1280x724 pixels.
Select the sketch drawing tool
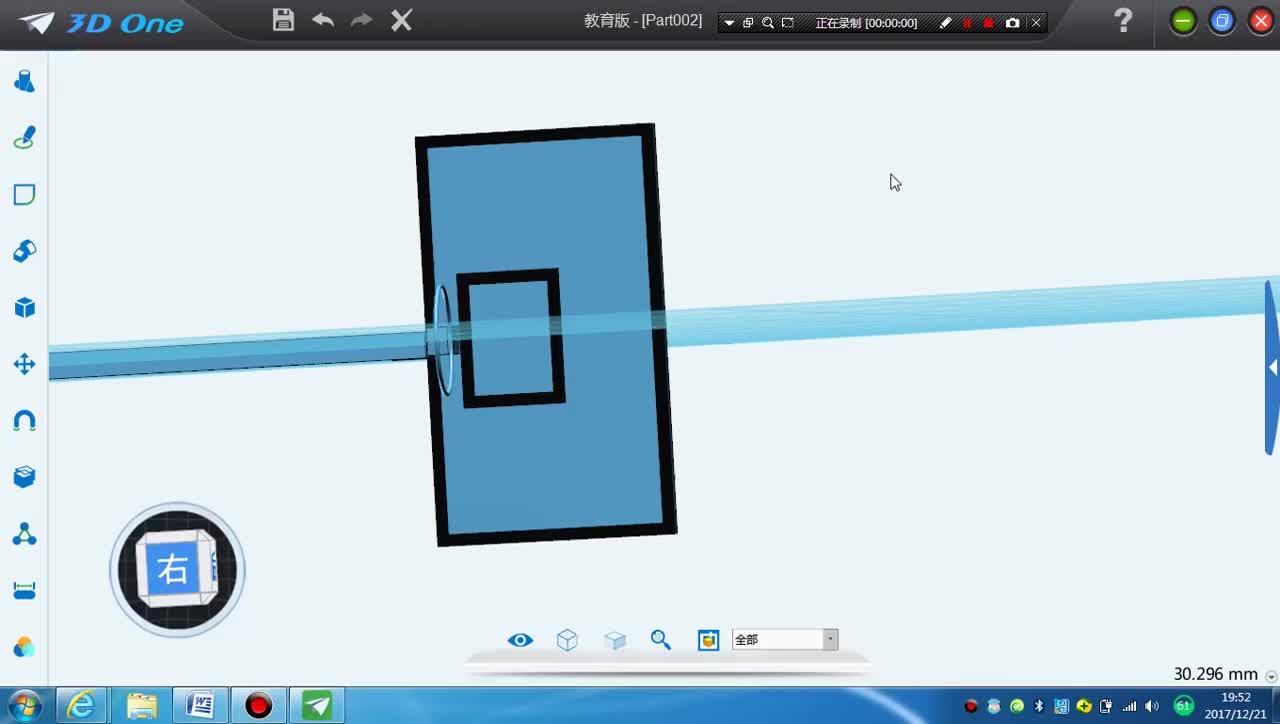pyautogui.click(x=24, y=138)
